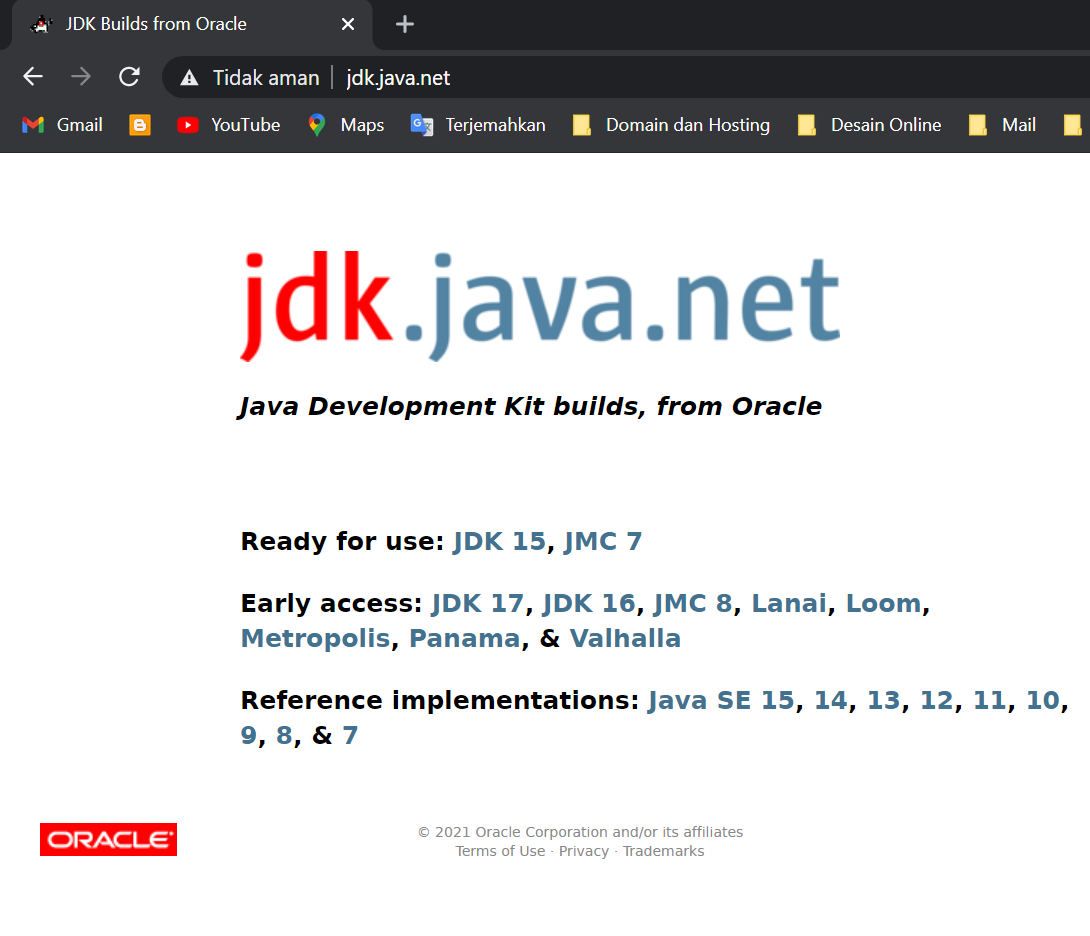Open the Java SE 9 reference link
The image size is (1090, 936).
pos(249,735)
